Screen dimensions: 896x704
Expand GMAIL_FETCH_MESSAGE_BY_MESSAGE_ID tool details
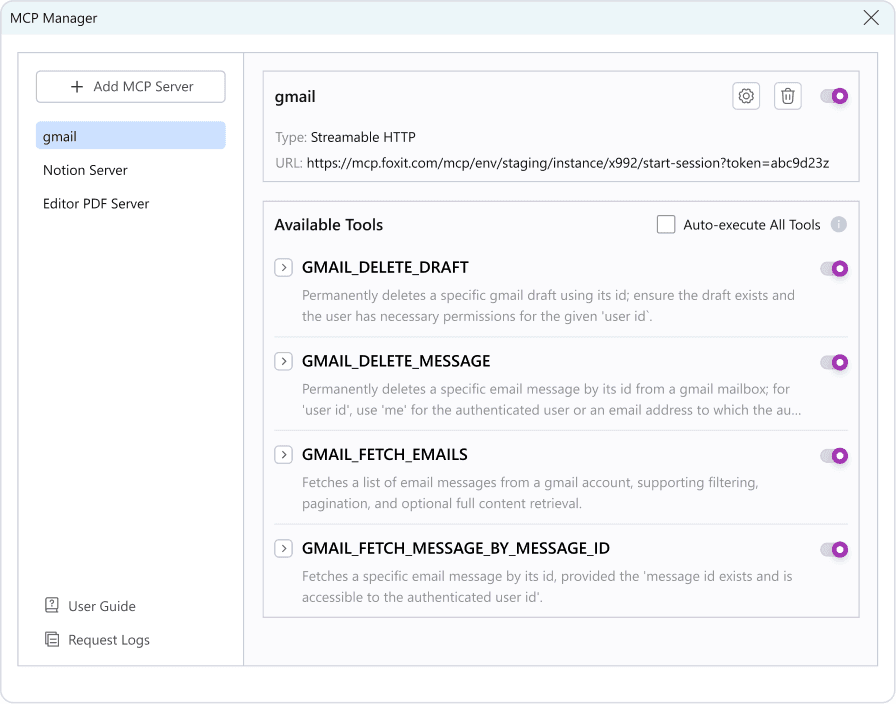283,549
